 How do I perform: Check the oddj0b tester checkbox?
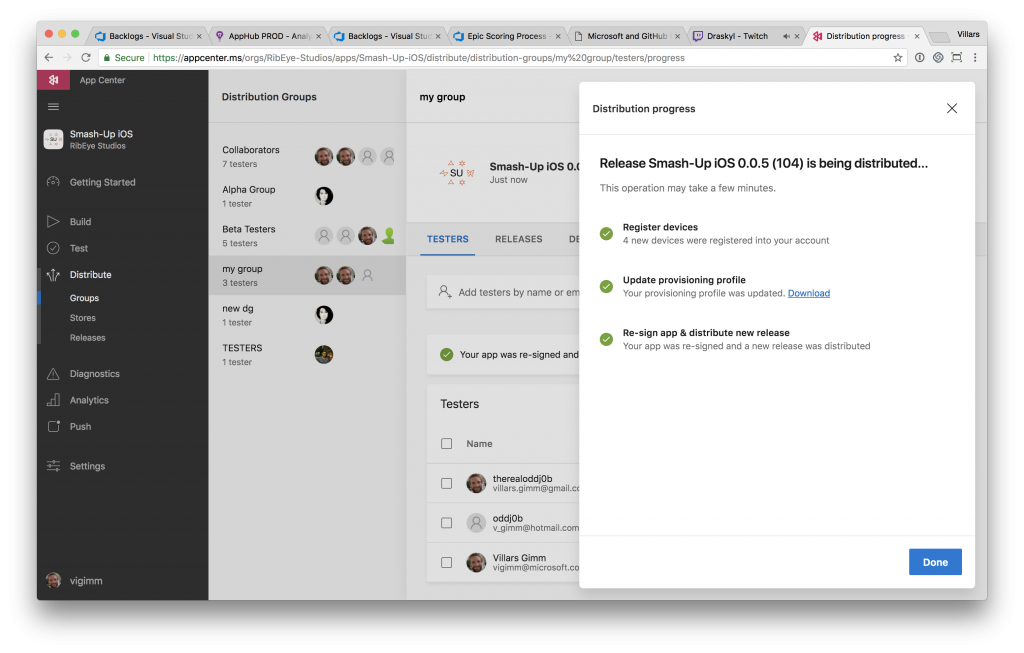[447, 523]
